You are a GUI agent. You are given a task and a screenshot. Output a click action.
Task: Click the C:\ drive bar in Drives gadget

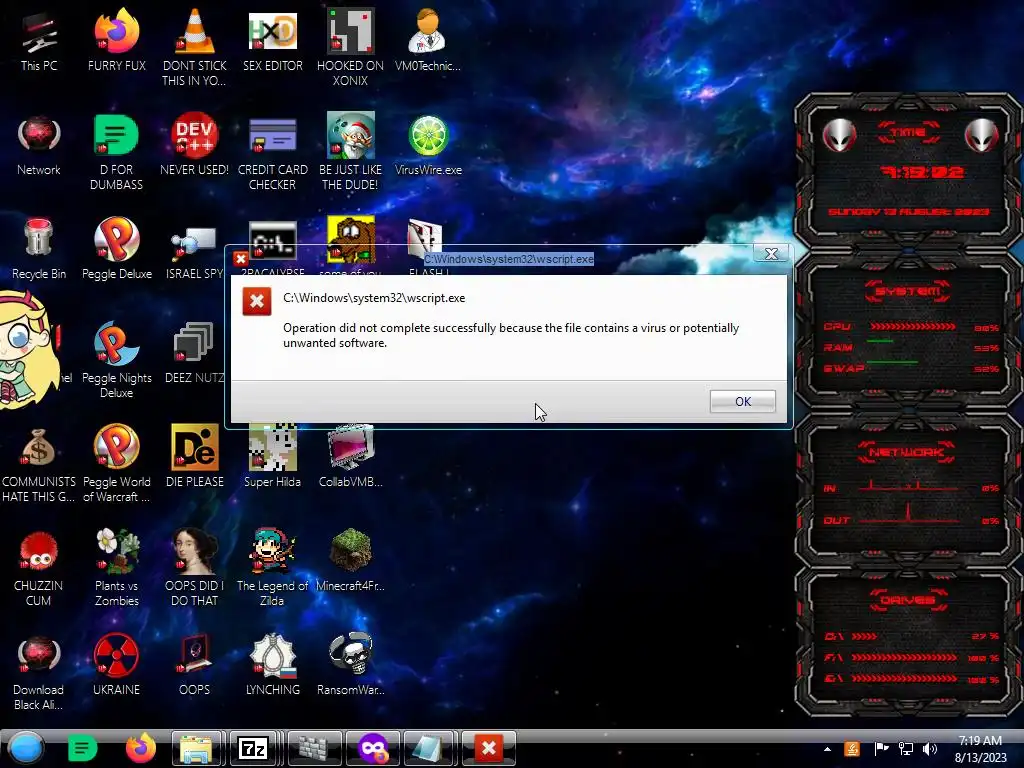(x=864, y=636)
